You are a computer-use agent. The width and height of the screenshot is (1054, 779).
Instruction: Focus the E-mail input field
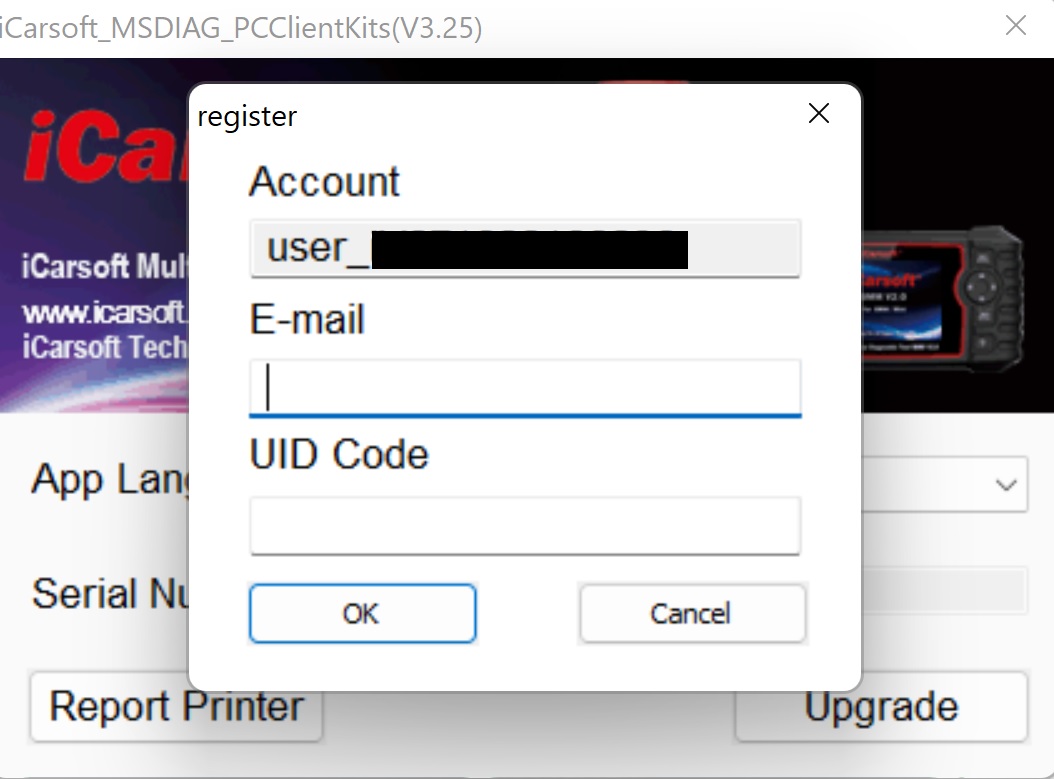click(525, 388)
